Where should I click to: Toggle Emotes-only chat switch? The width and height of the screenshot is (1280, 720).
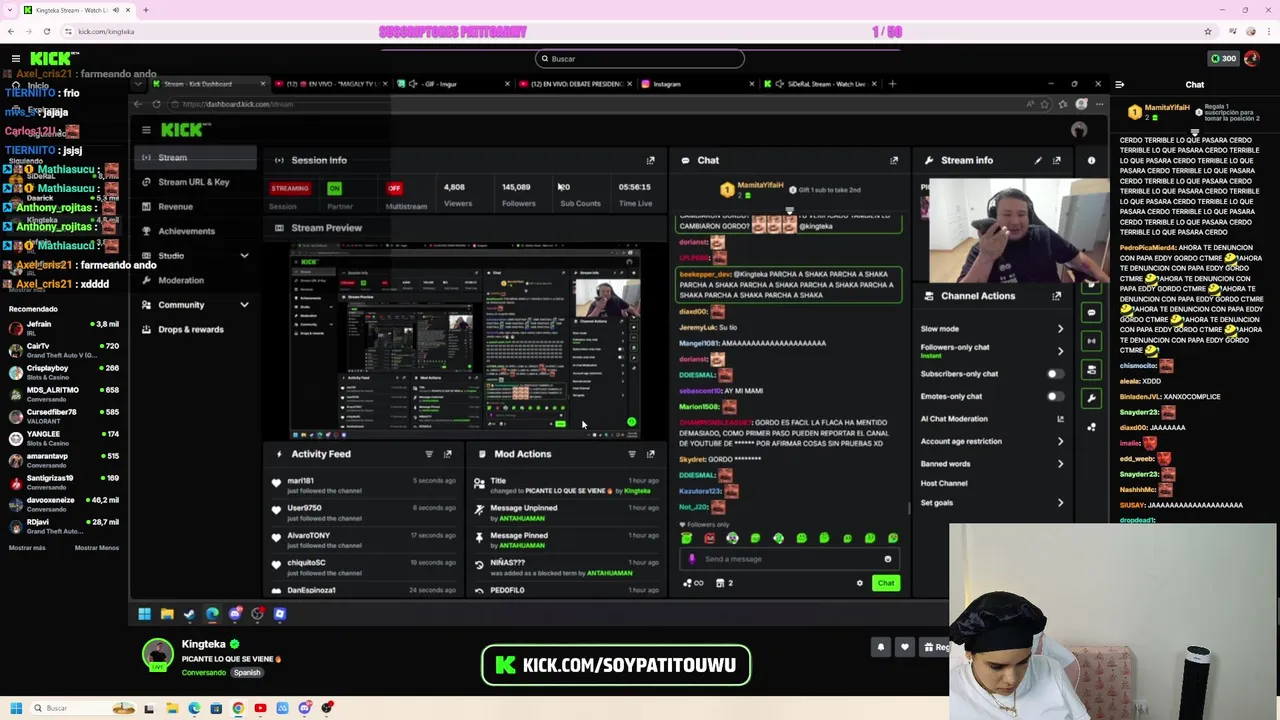(x=1053, y=396)
